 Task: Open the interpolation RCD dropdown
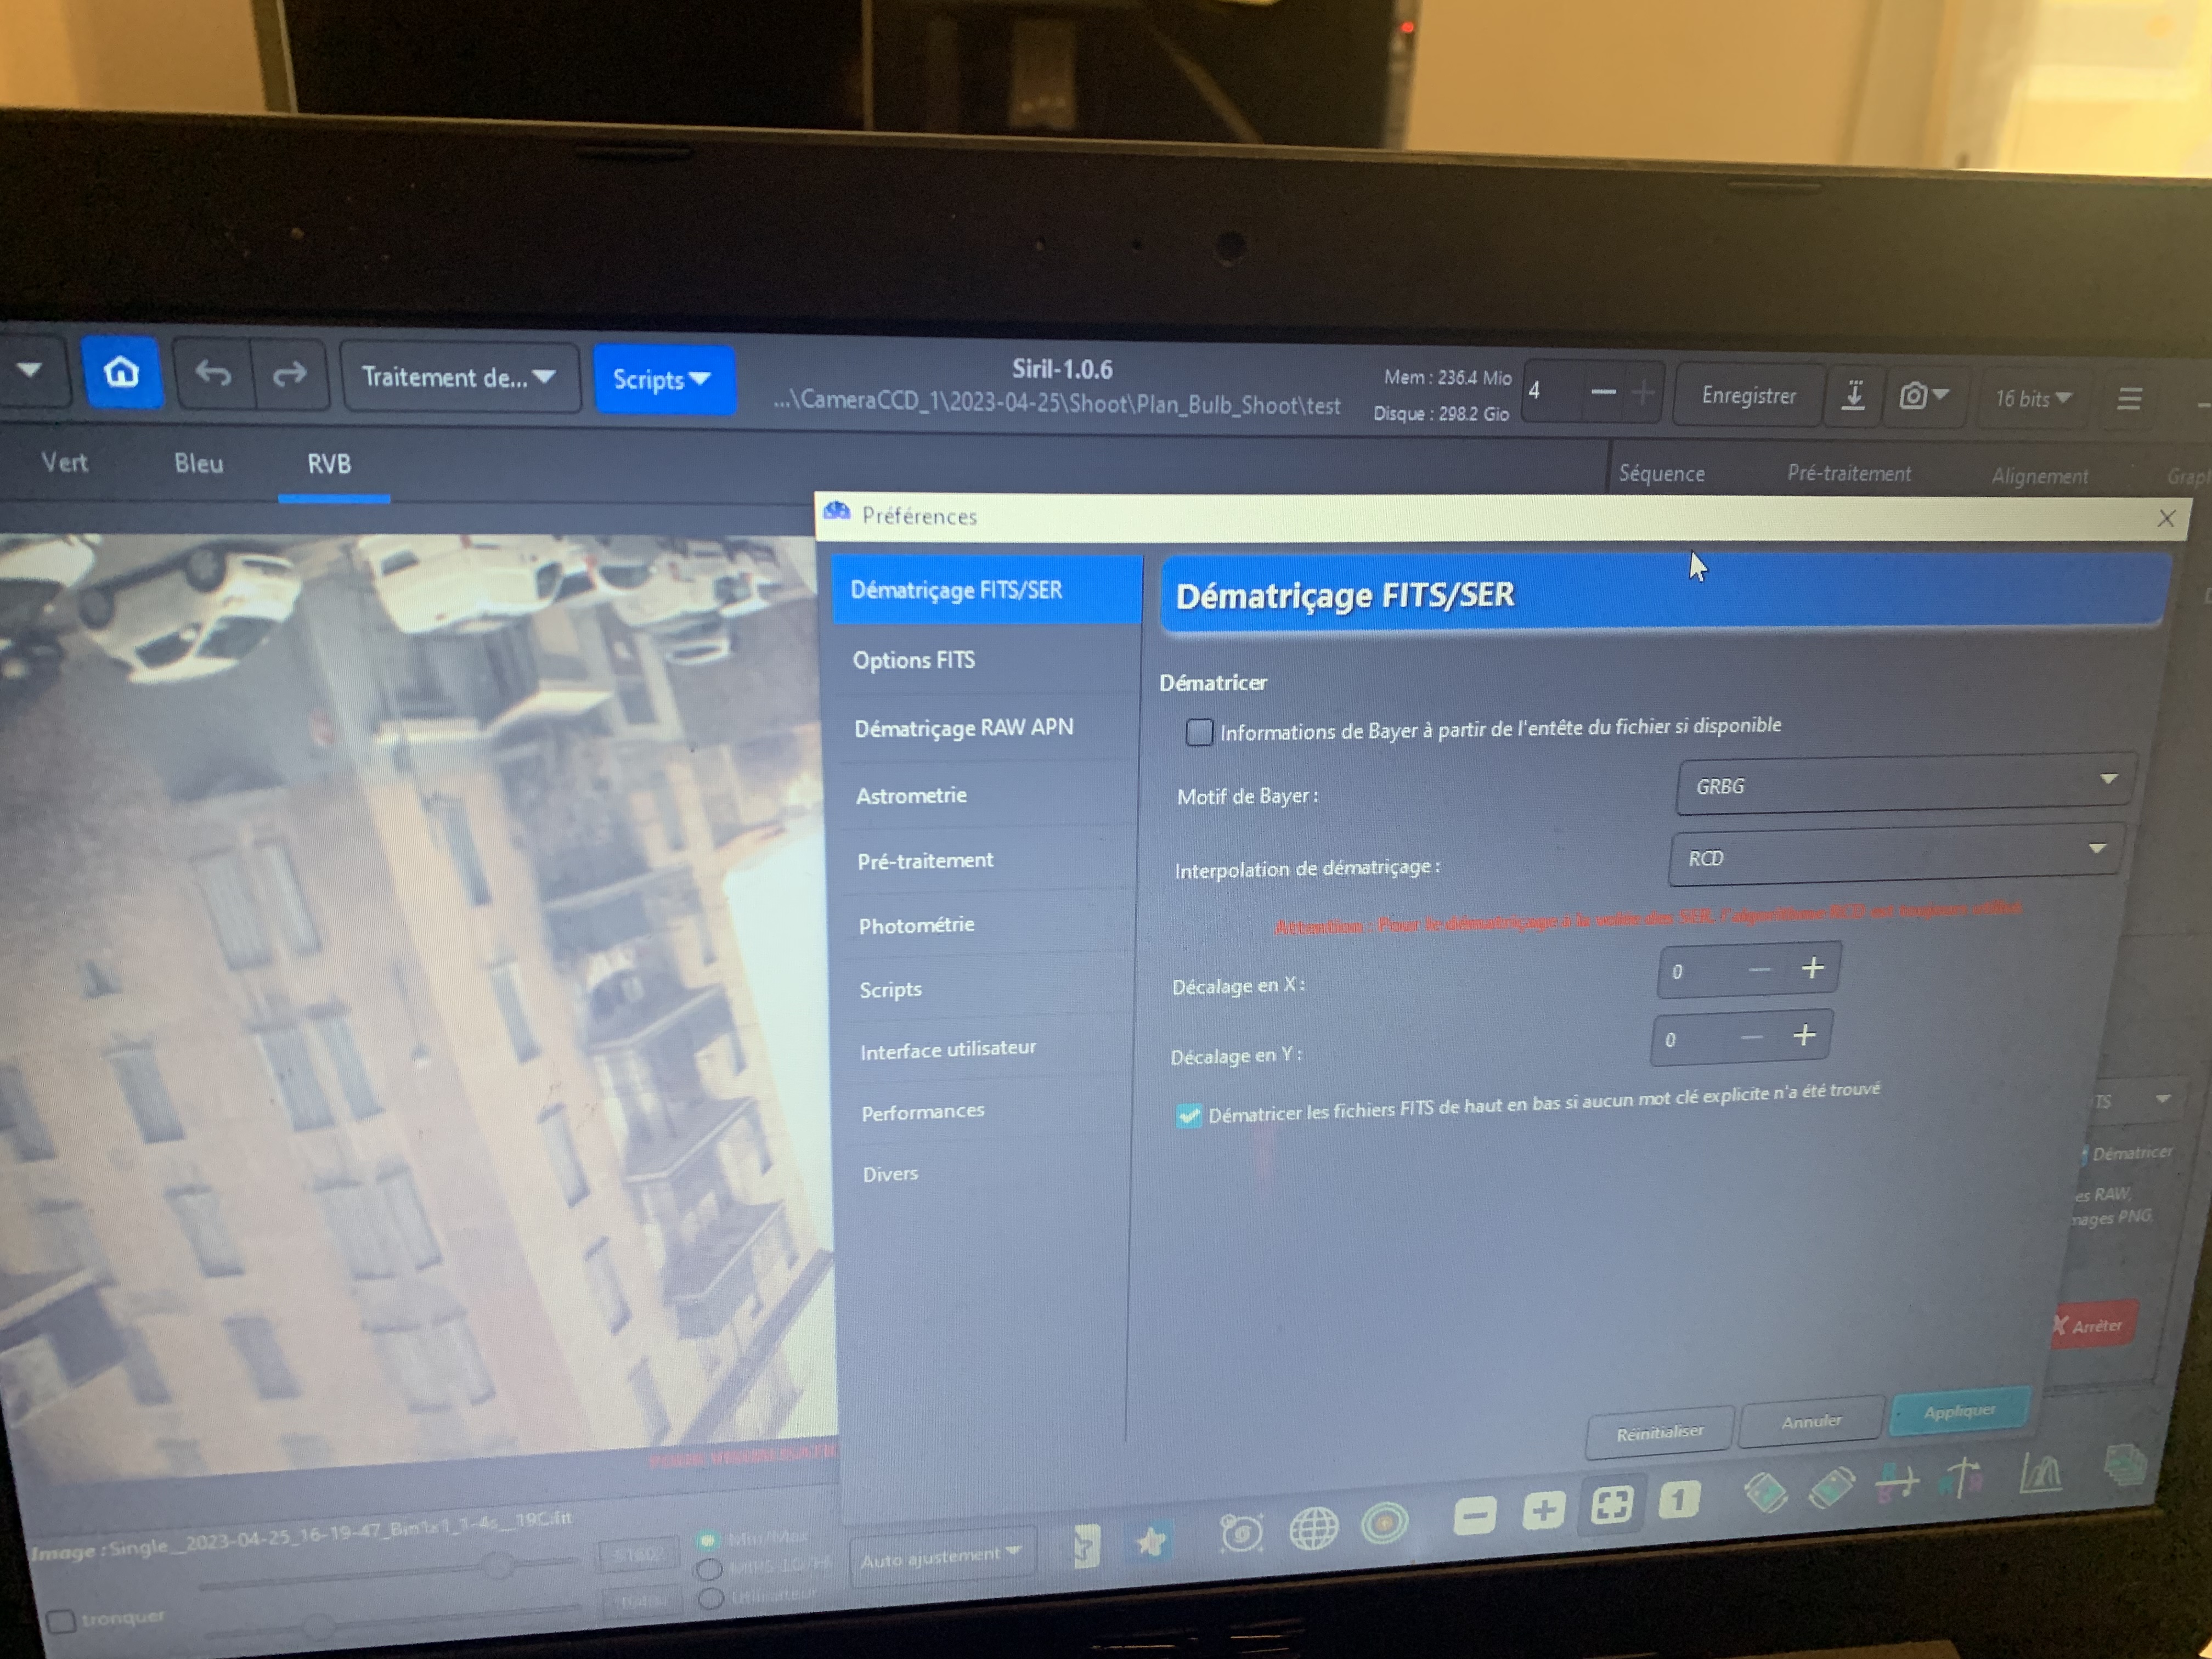tap(1896, 855)
